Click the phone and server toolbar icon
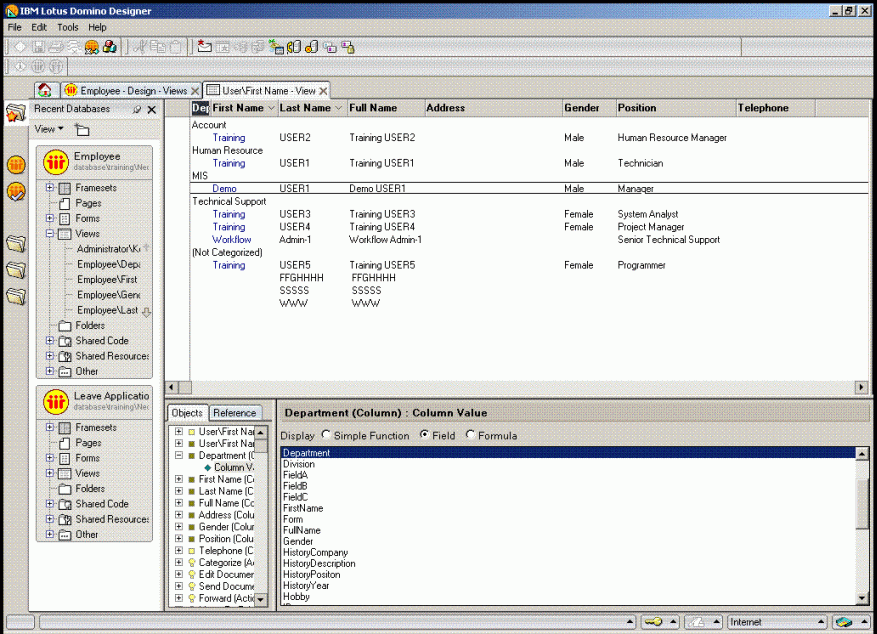877x634 pixels. click(x=294, y=47)
